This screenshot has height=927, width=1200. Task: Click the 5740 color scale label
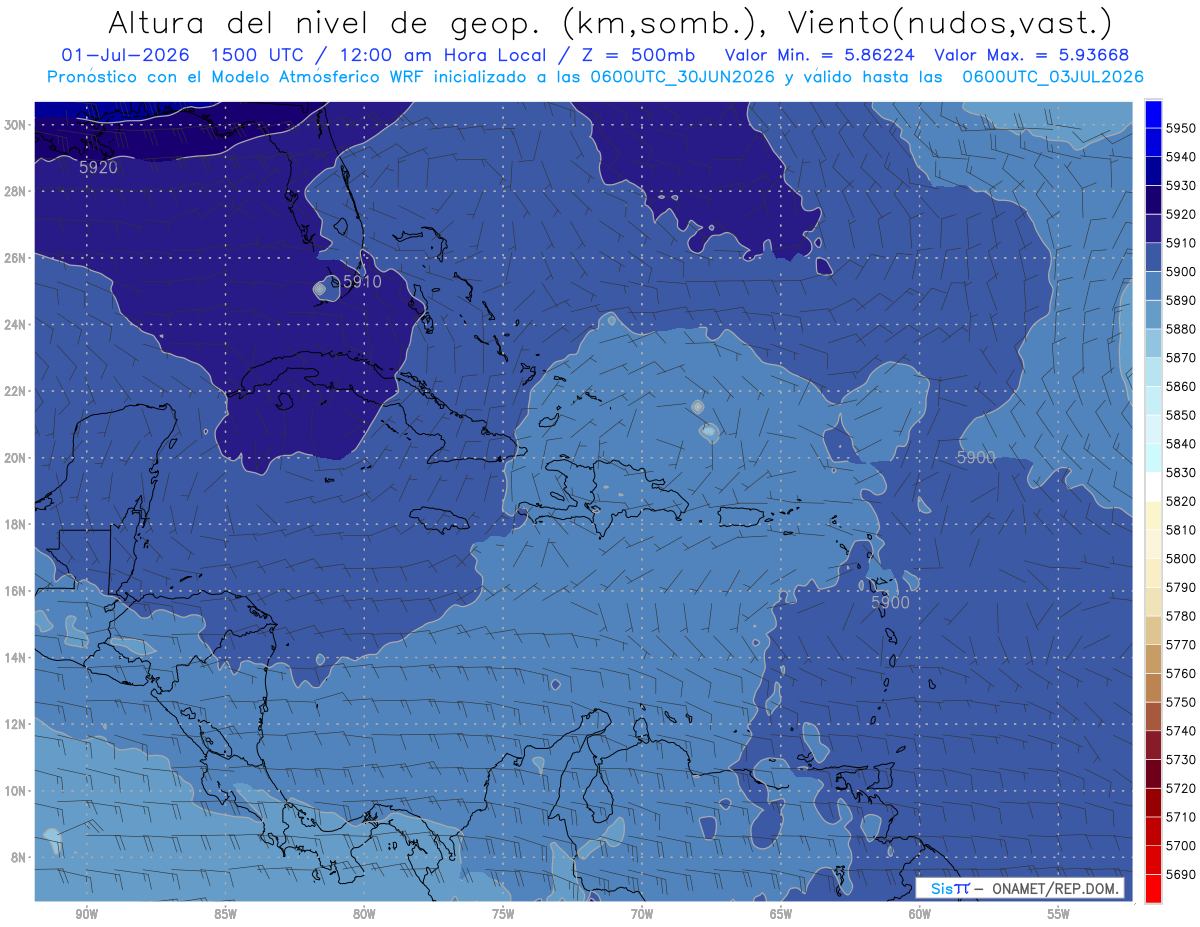tap(1181, 731)
